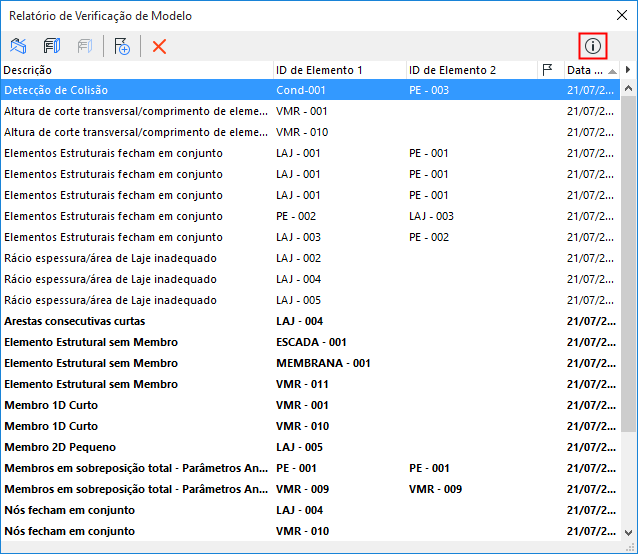
Task: Close the Relatório de Verificação de Modelo window
Action: [x=622, y=15]
